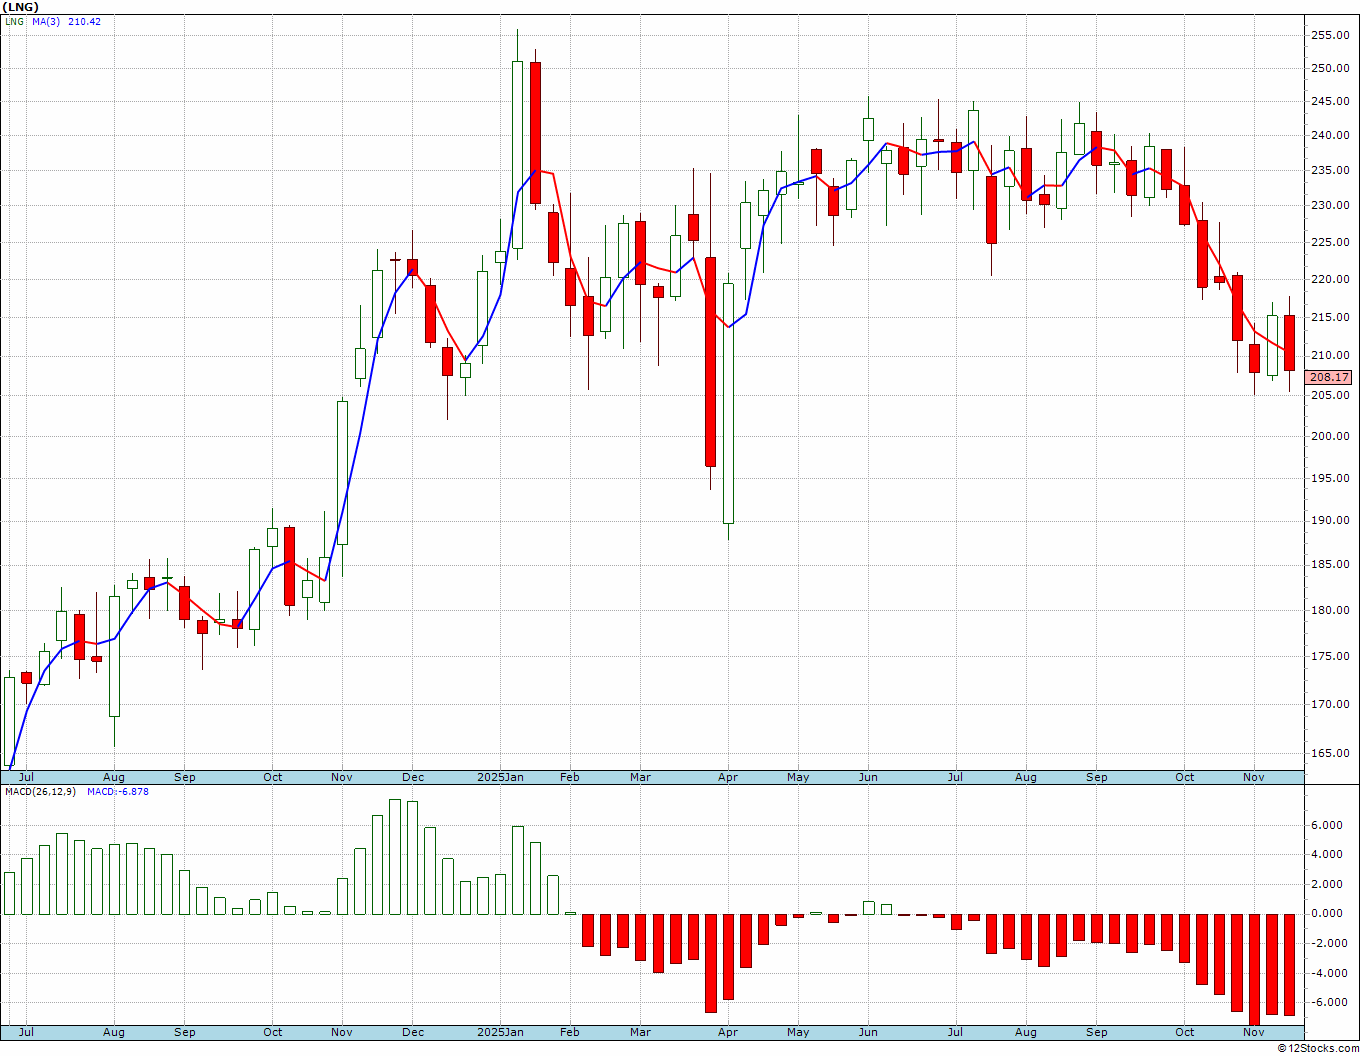Click the MA(3) 210.42 indicator label
The image size is (1360, 1056).
[66, 22]
